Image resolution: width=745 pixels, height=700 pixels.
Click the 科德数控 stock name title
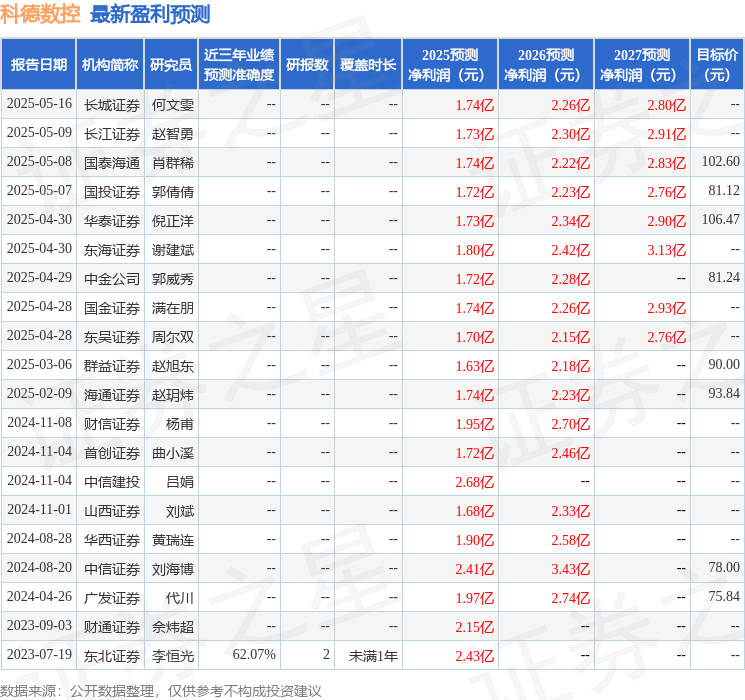coord(41,14)
